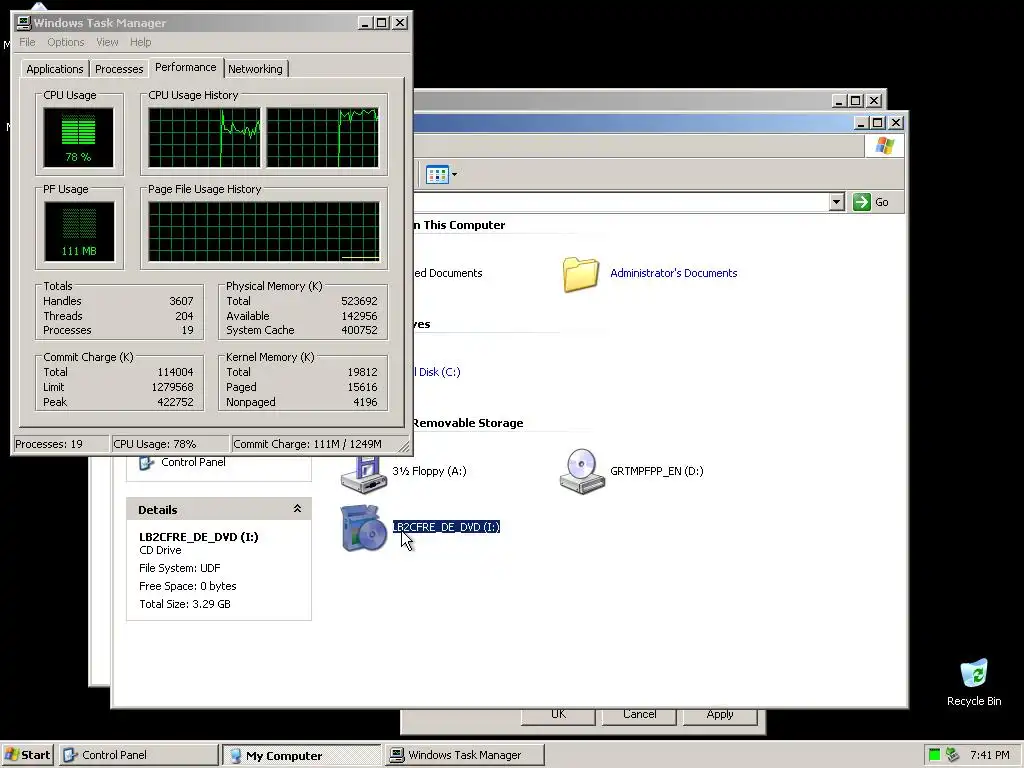
Task: Select the Performance tab
Action: 185,67
